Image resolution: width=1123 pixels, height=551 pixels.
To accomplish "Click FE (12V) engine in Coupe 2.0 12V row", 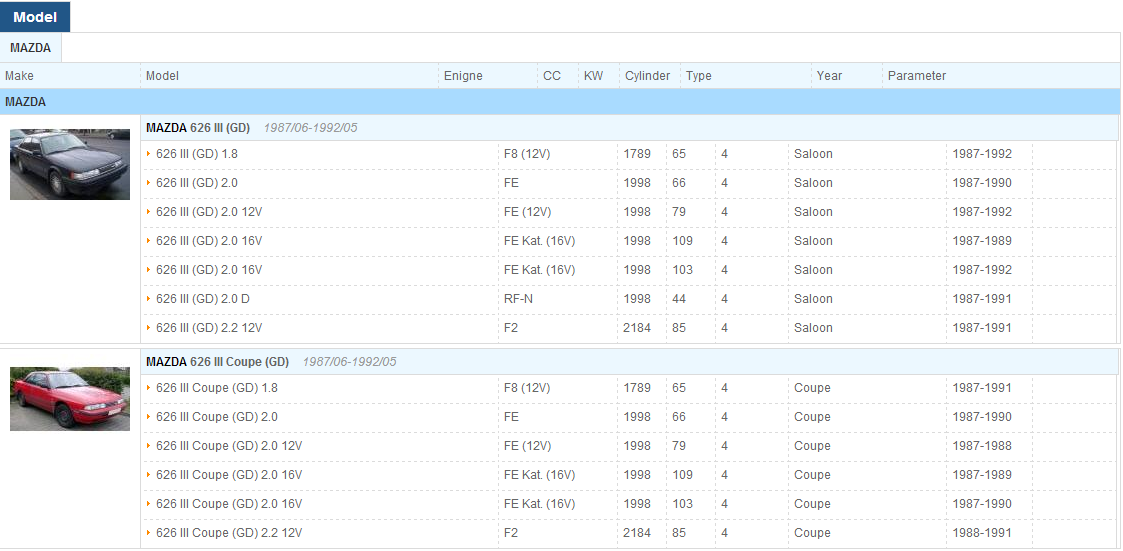I will (527, 446).
